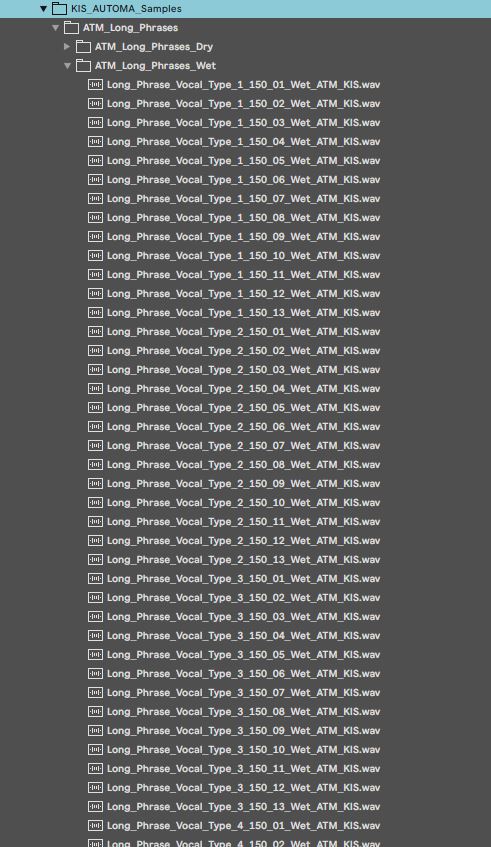Viewport: 491px width, 847px height.
Task: Click waveform icon of Type_3_150_09 Wet sample
Action: (x=95, y=730)
